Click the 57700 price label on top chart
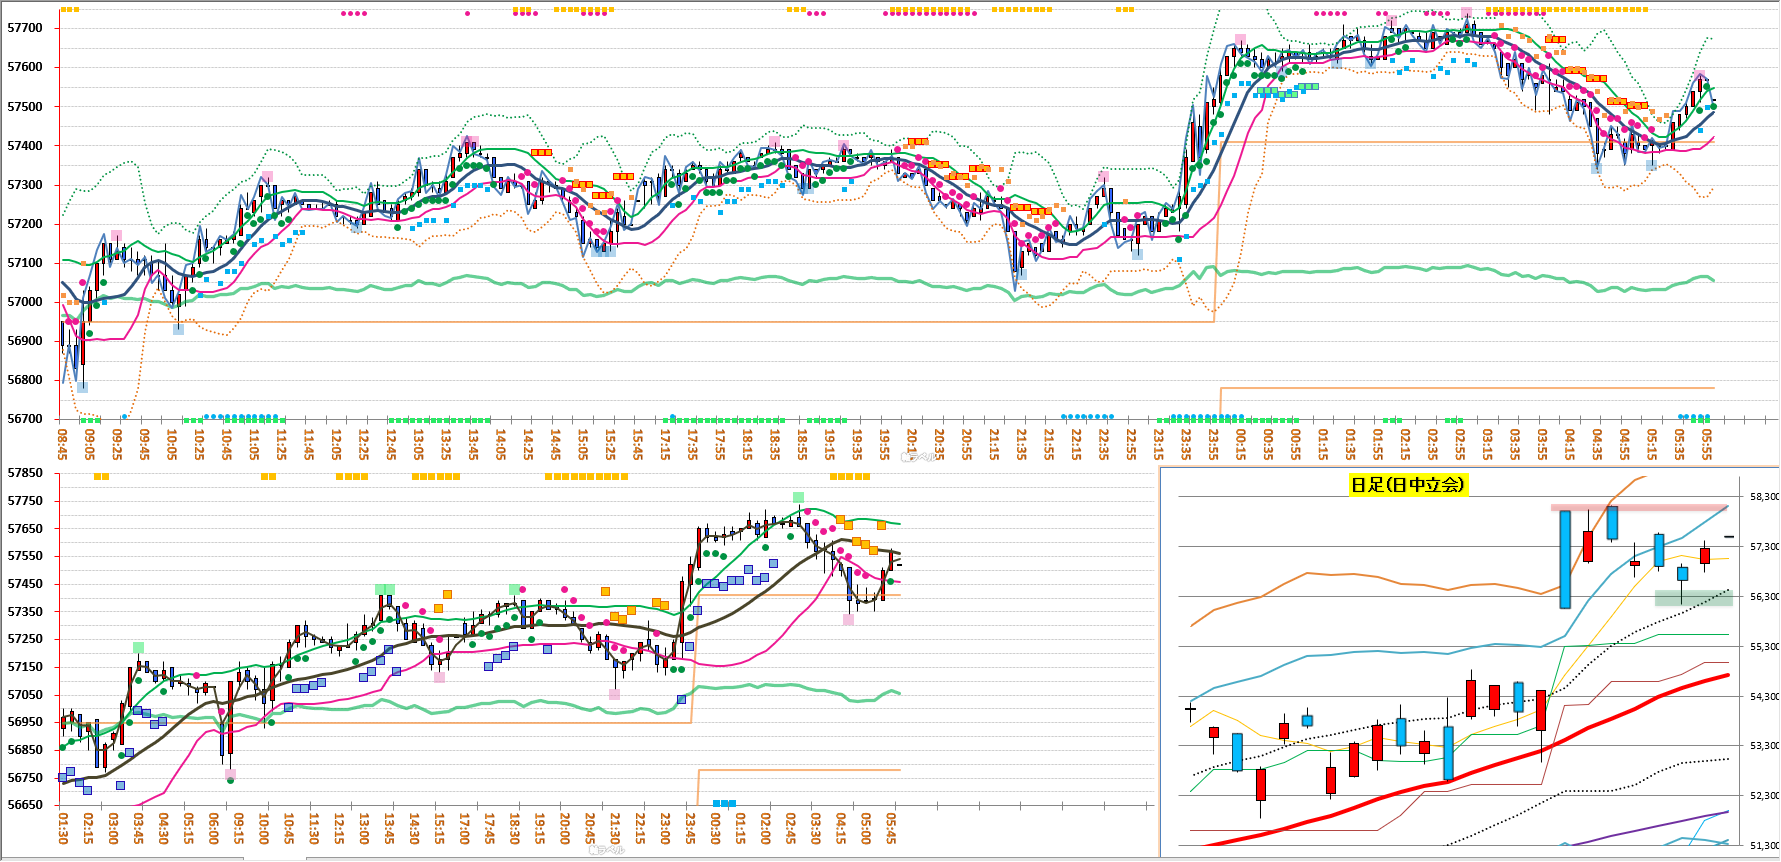1781x862 pixels. [25, 28]
